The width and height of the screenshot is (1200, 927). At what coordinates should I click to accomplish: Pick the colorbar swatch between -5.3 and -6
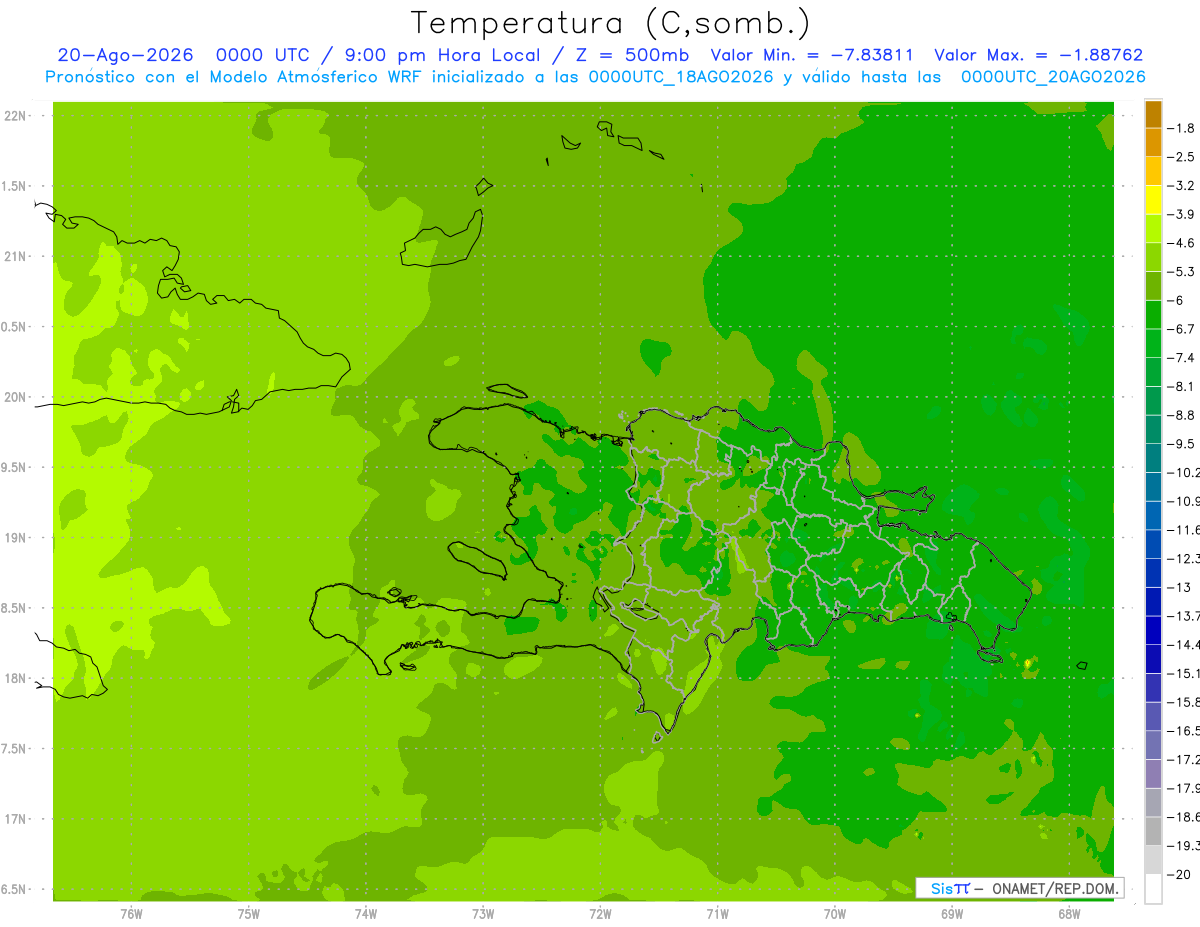1153,286
